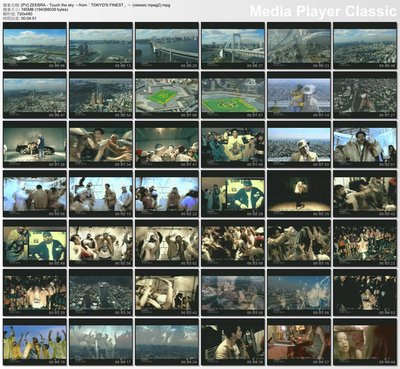Open the Rainbow Bridge thumbnail at 00:00:27
Screen dimensions: 400x369
(x=233, y=46)
